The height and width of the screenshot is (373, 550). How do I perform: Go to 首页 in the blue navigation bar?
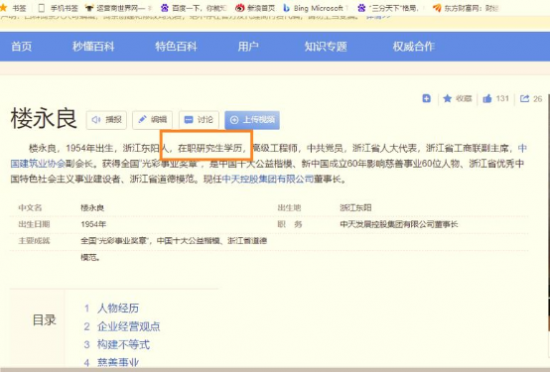coord(21,46)
